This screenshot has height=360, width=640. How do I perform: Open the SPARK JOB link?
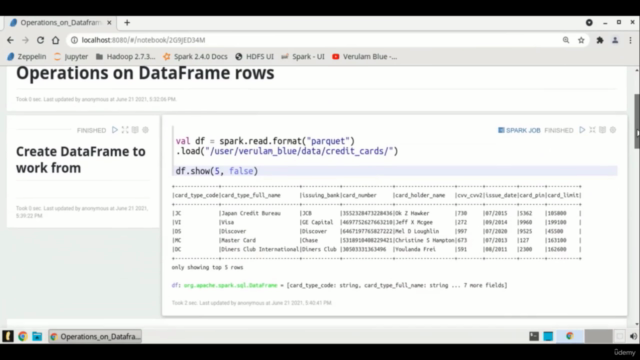click(x=519, y=130)
